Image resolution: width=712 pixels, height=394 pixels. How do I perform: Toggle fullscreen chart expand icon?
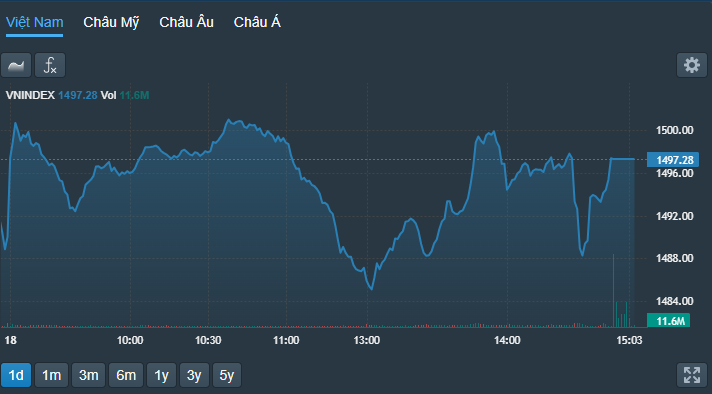[692, 375]
